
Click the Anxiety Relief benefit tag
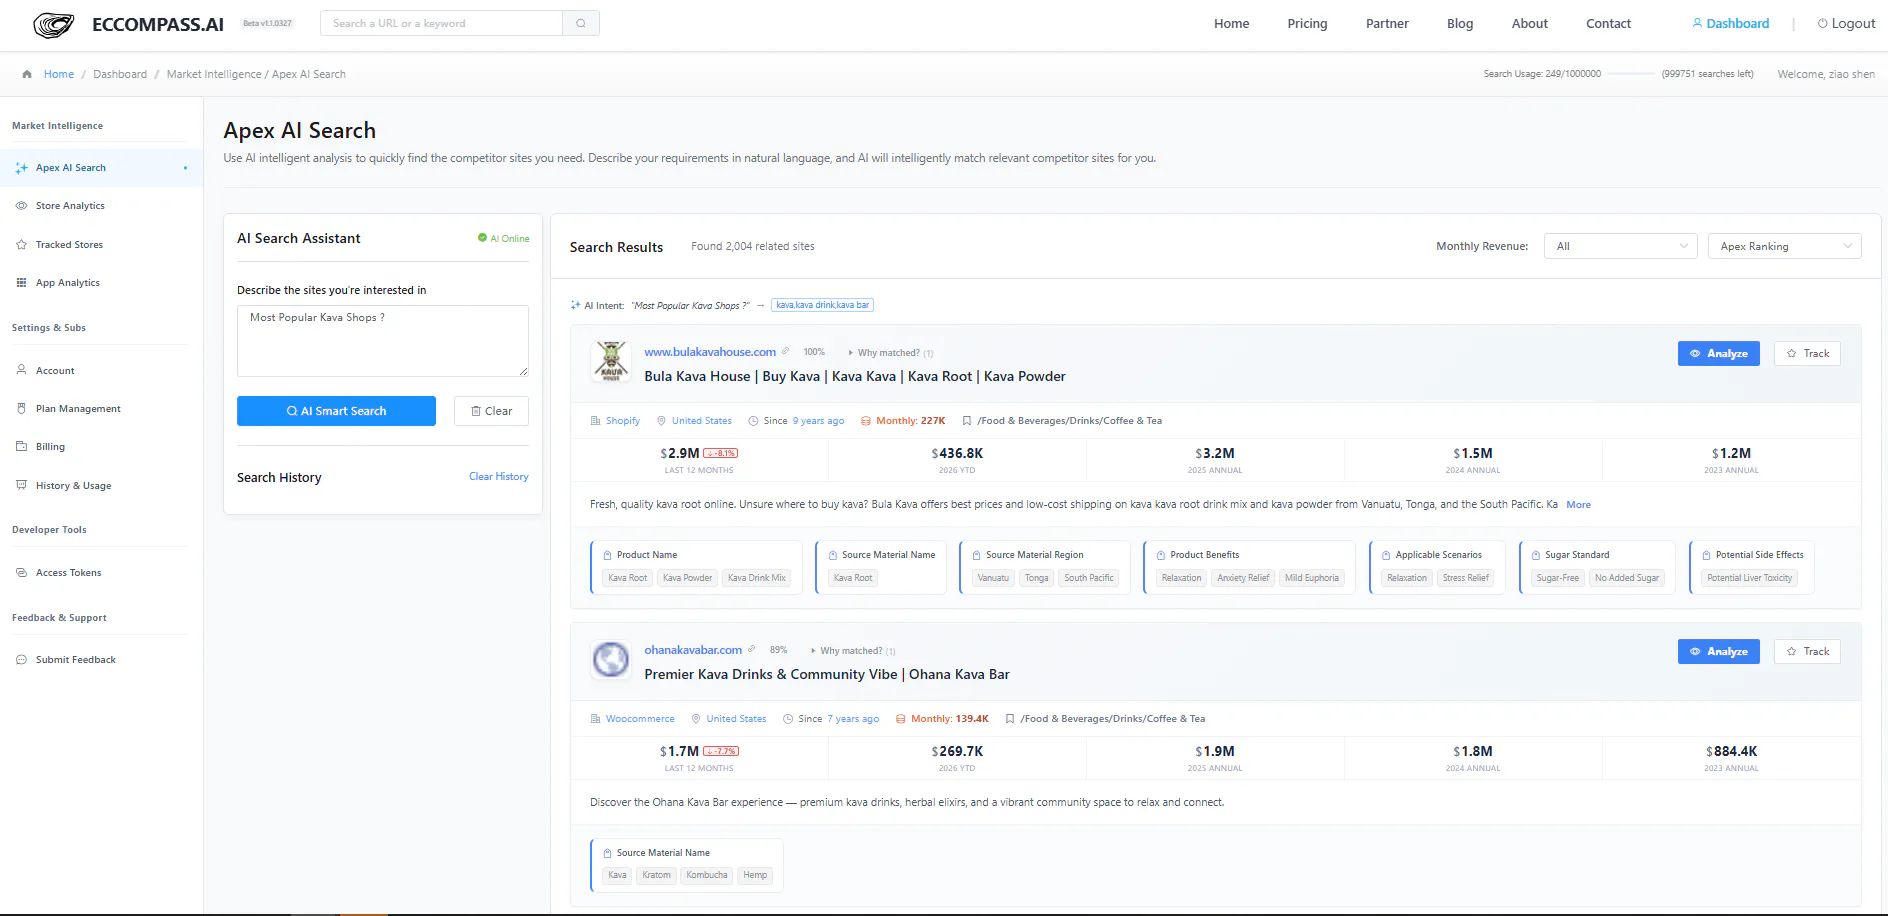(x=1243, y=578)
